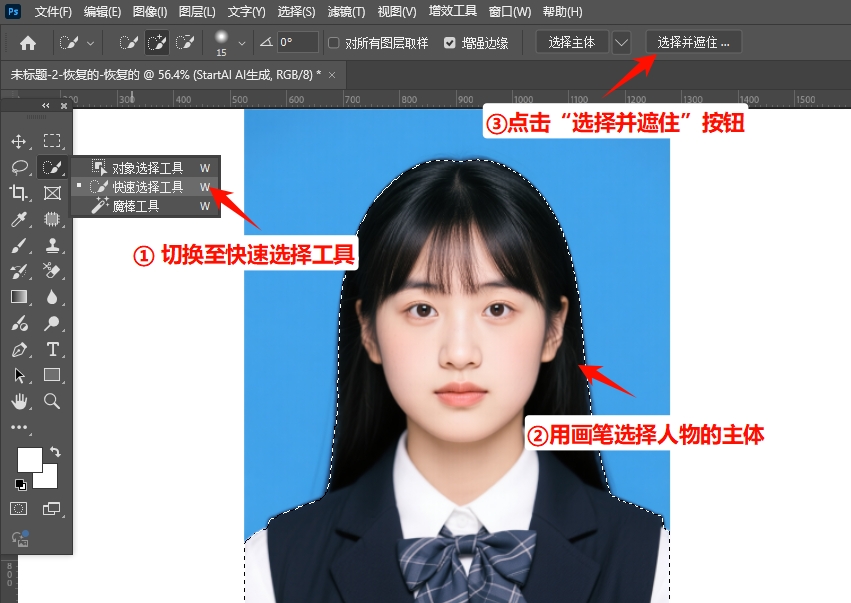Open the brush size picker in options bar
This screenshot has height=603, width=851.
[x=228, y=43]
